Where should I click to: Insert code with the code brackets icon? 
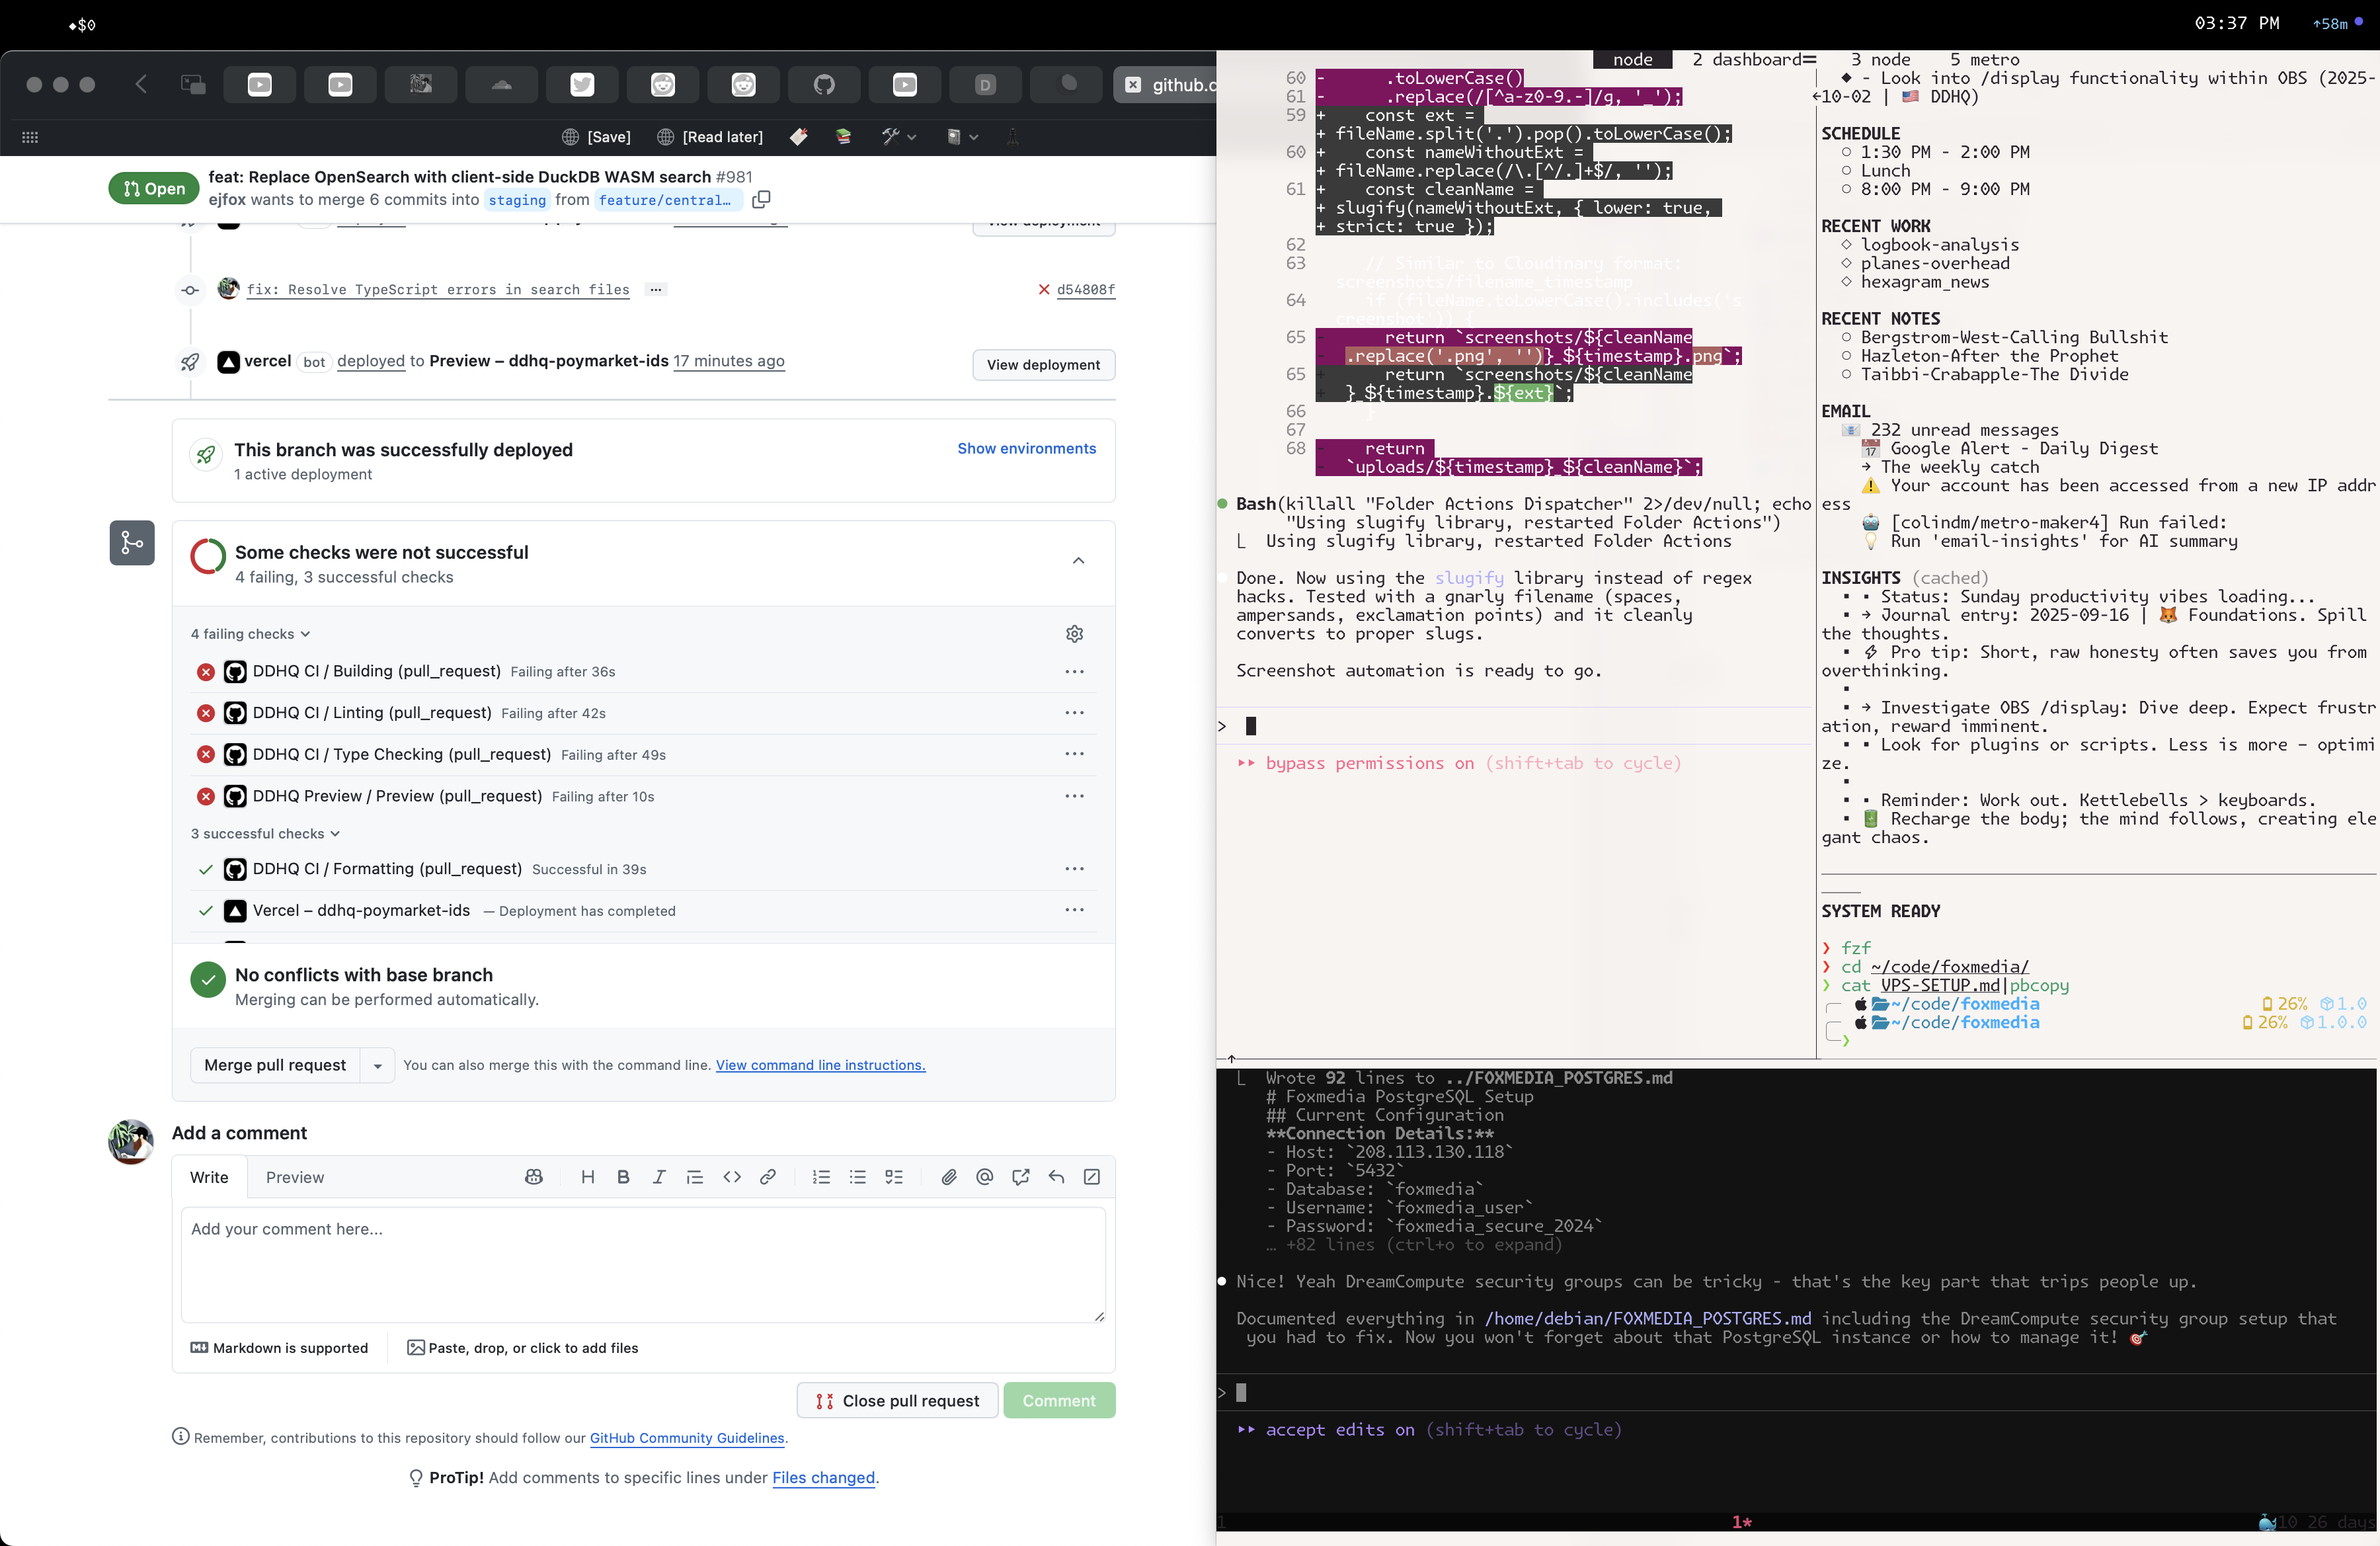tap(731, 1177)
